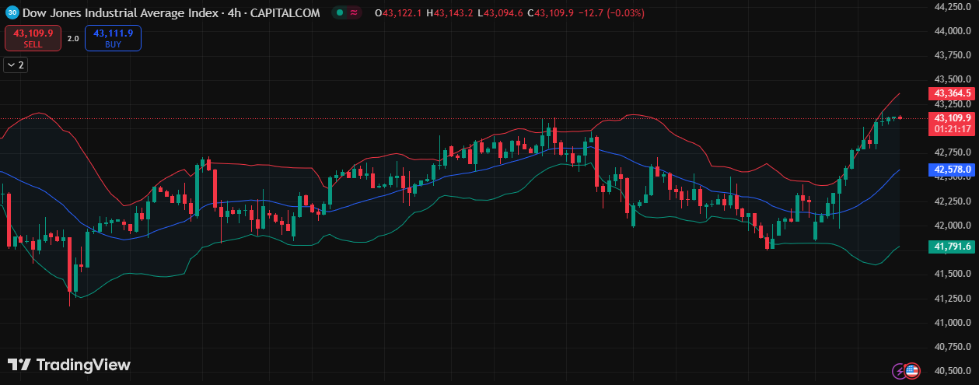Click the 42,000.0 price axis label
Image resolution: width=979 pixels, height=385 pixels.
tap(953, 225)
